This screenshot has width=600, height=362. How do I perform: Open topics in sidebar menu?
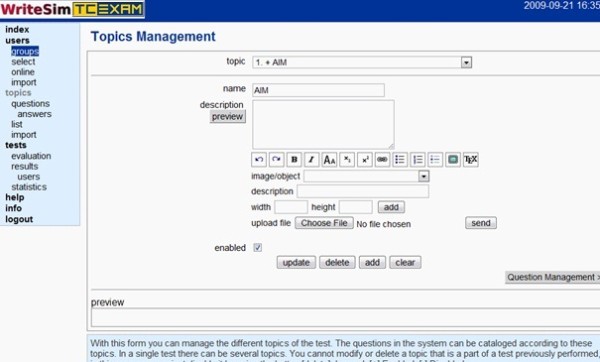click(x=18, y=93)
